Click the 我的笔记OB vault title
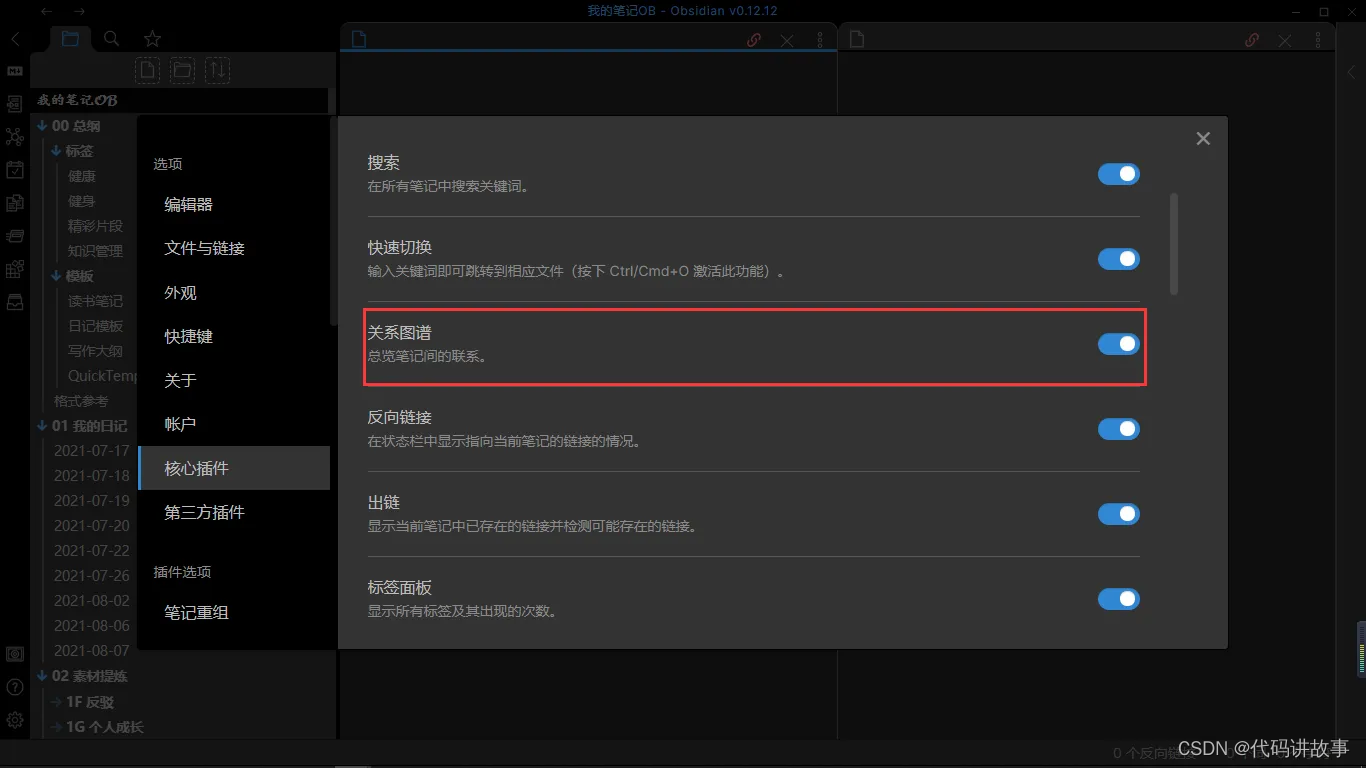Image resolution: width=1366 pixels, height=768 pixels. click(77, 100)
